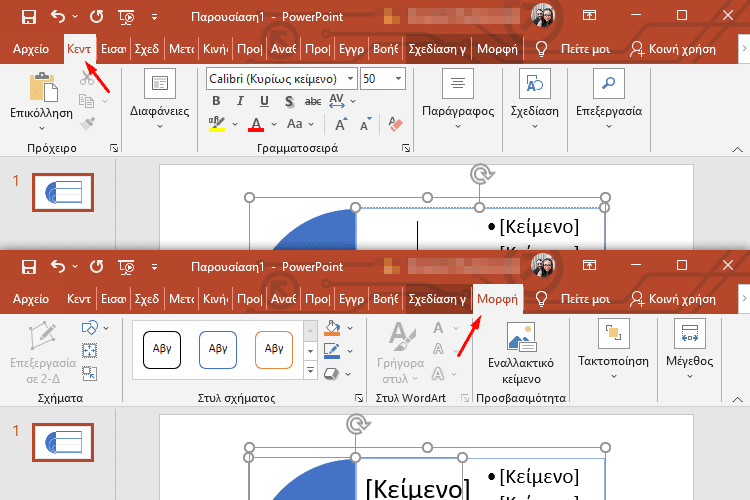Click the Copy icon in the Πρόχειρο group
This screenshot has width=750, height=500.
(87, 100)
